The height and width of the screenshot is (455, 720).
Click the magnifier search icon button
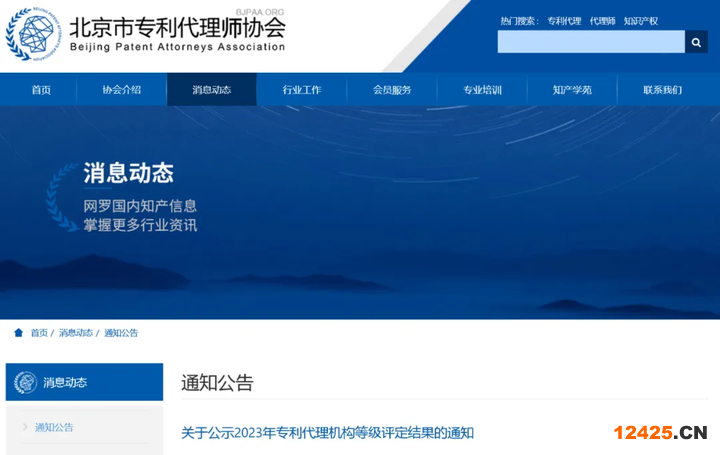pos(696,42)
